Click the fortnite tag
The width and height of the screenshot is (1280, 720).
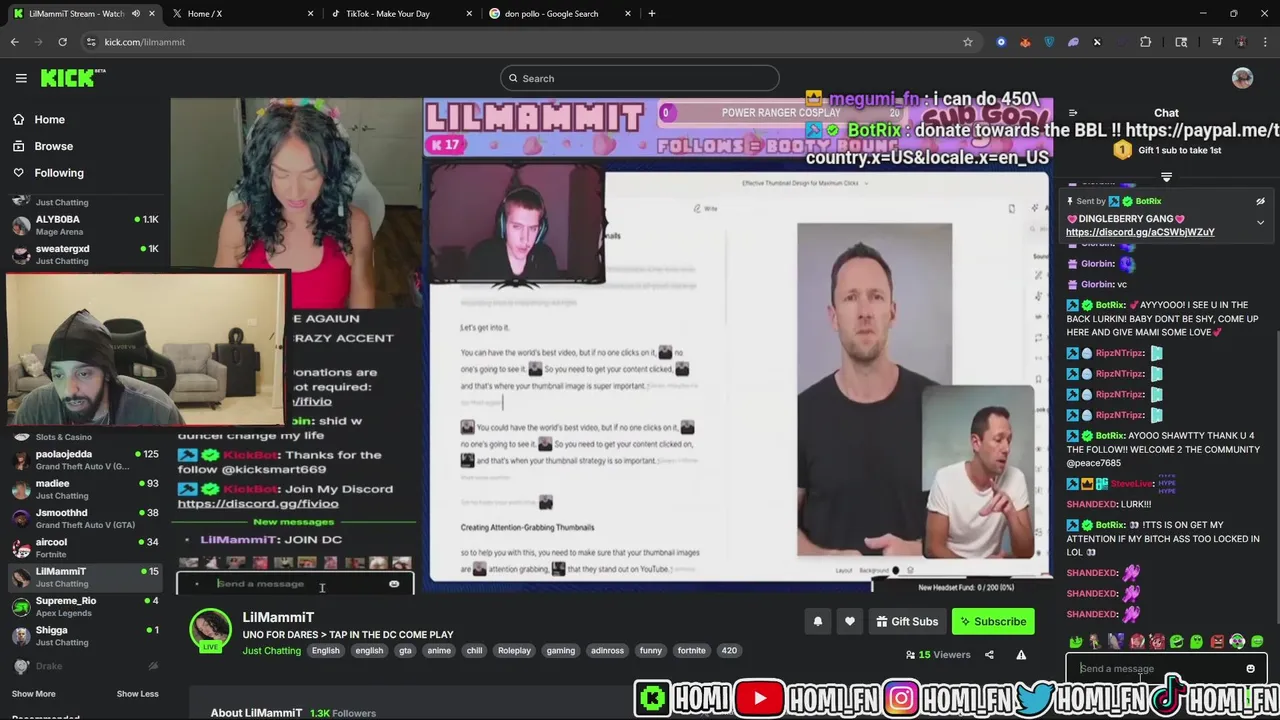pyautogui.click(x=691, y=651)
